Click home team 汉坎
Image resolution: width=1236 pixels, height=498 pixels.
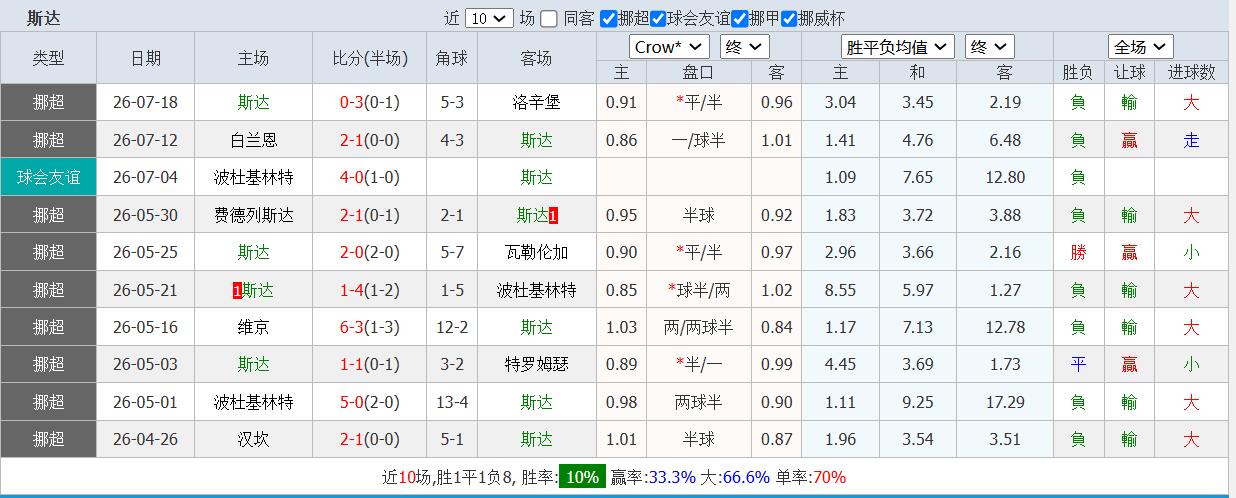[x=254, y=439]
